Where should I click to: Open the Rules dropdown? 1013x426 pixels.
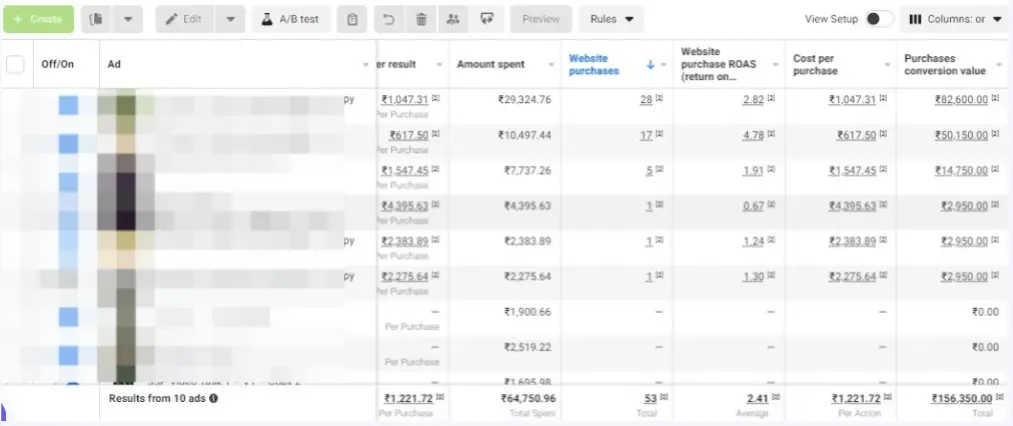tap(611, 19)
